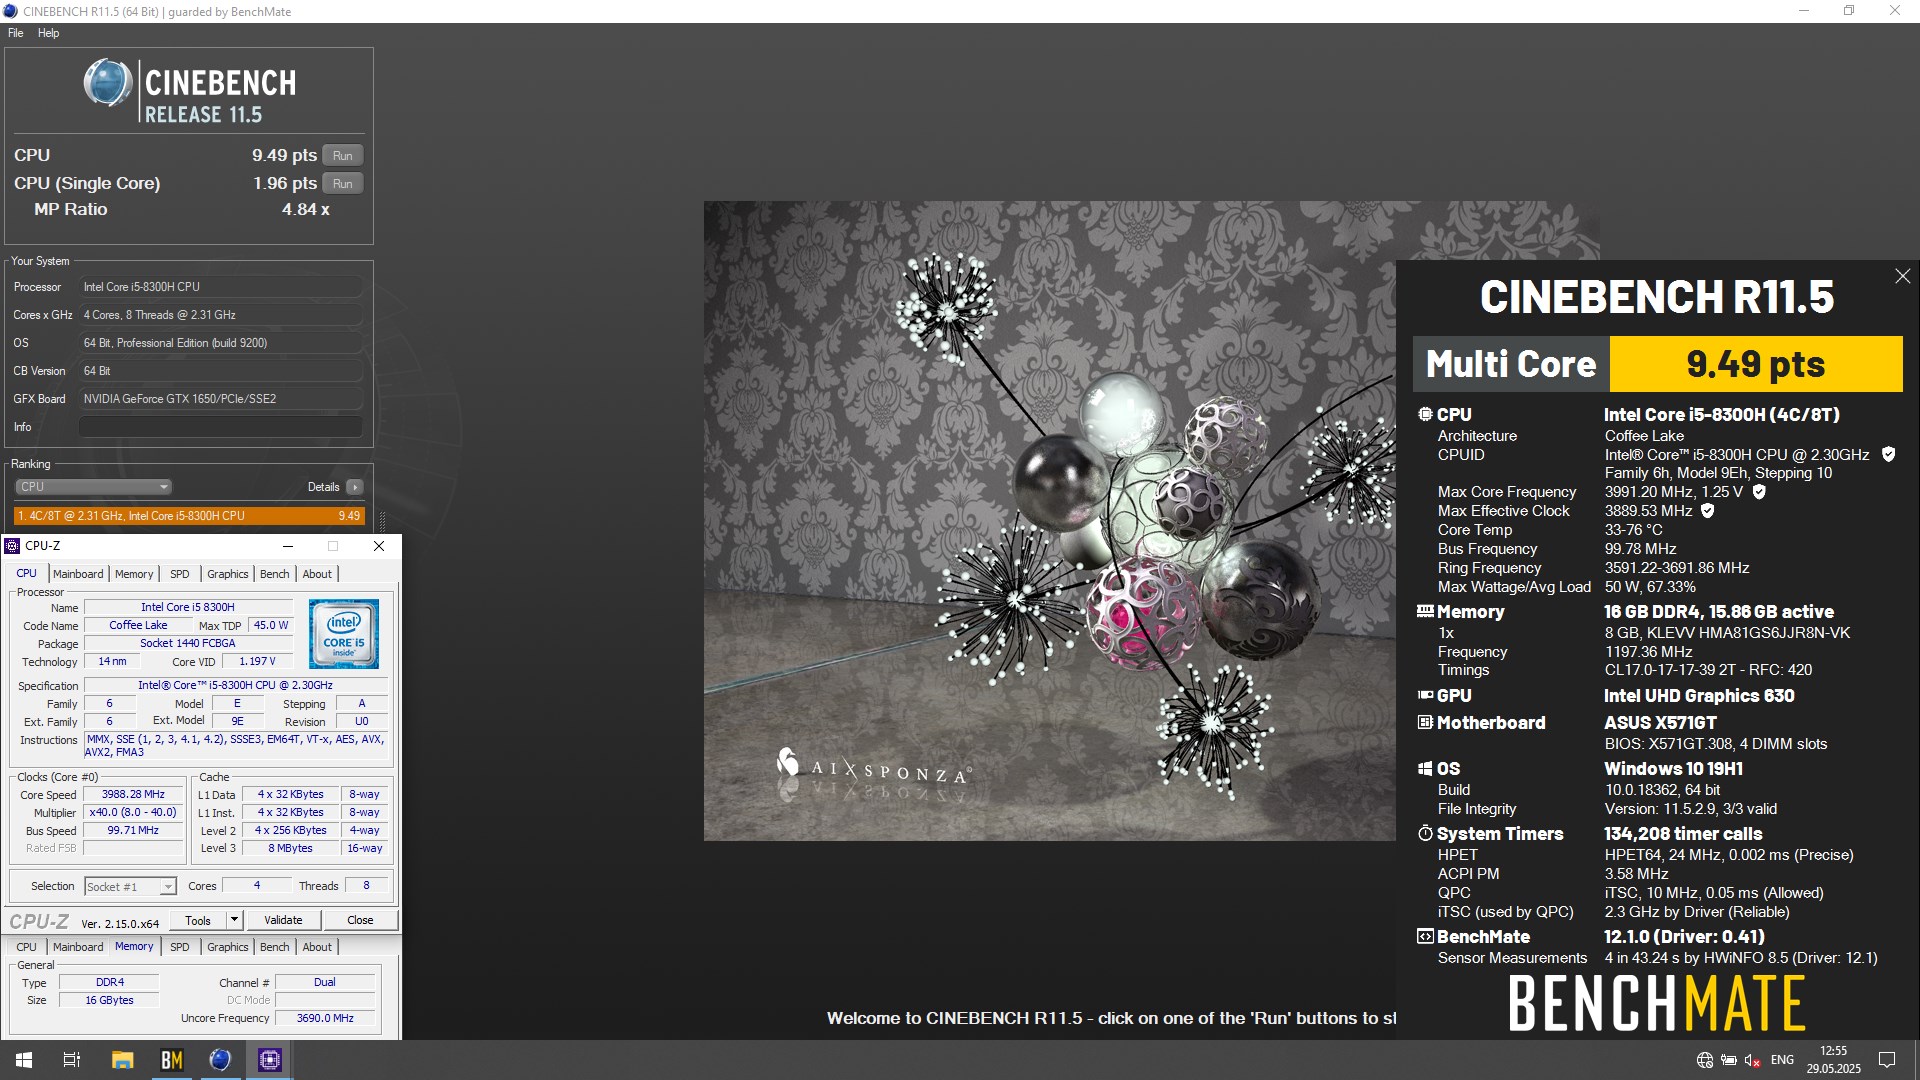Select About tab in lower CPU-Z window
Viewport: 1920px width, 1080px height.
[x=317, y=947]
